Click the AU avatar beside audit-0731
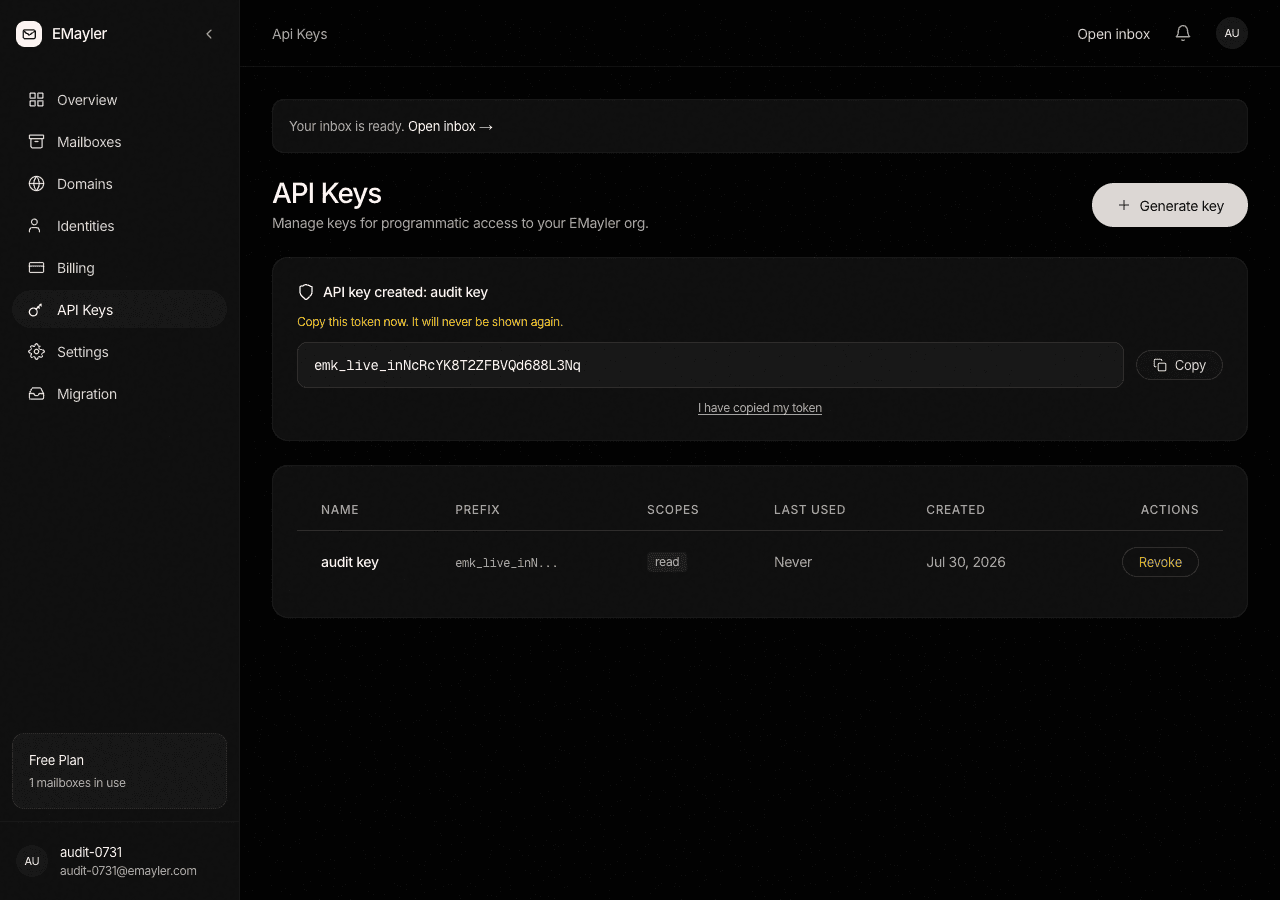 [32, 861]
